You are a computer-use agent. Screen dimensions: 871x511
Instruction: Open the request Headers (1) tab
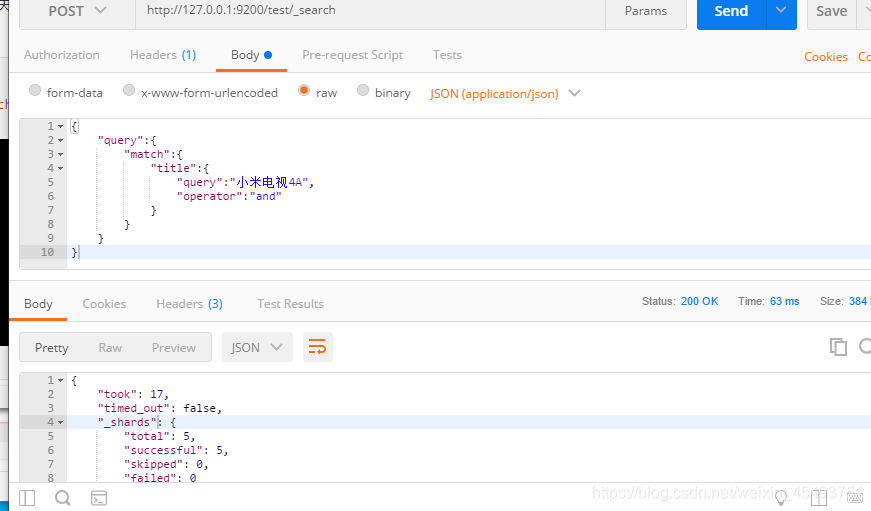click(163, 55)
